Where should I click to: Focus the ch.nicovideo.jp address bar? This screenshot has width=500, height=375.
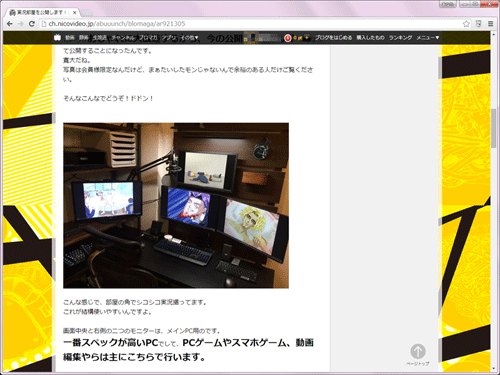[253, 24]
